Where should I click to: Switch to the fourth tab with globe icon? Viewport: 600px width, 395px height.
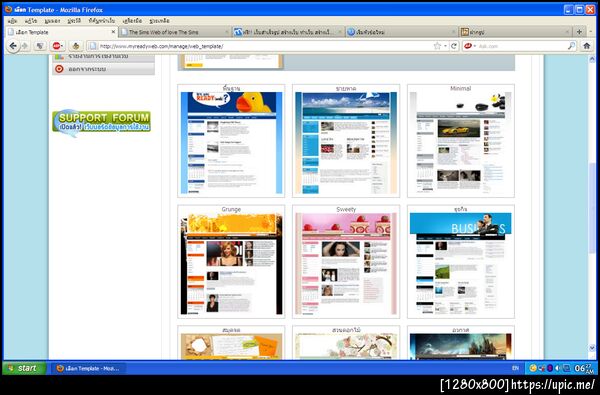tap(401, 32)
